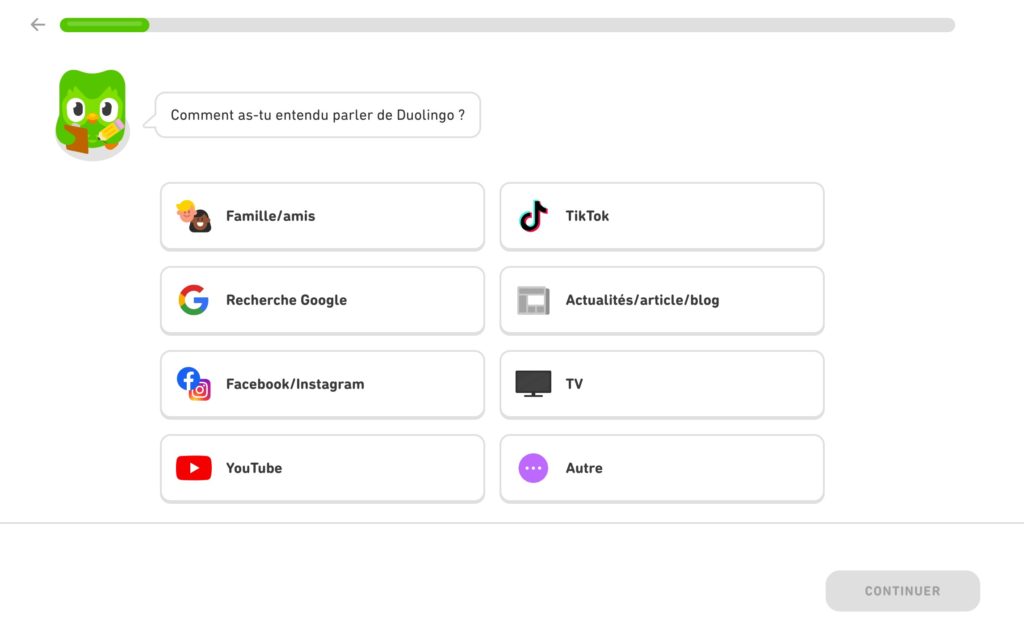Choose the TikTok answer label
This screenshot has height=633, width=1024.
(x=587, y=216)
